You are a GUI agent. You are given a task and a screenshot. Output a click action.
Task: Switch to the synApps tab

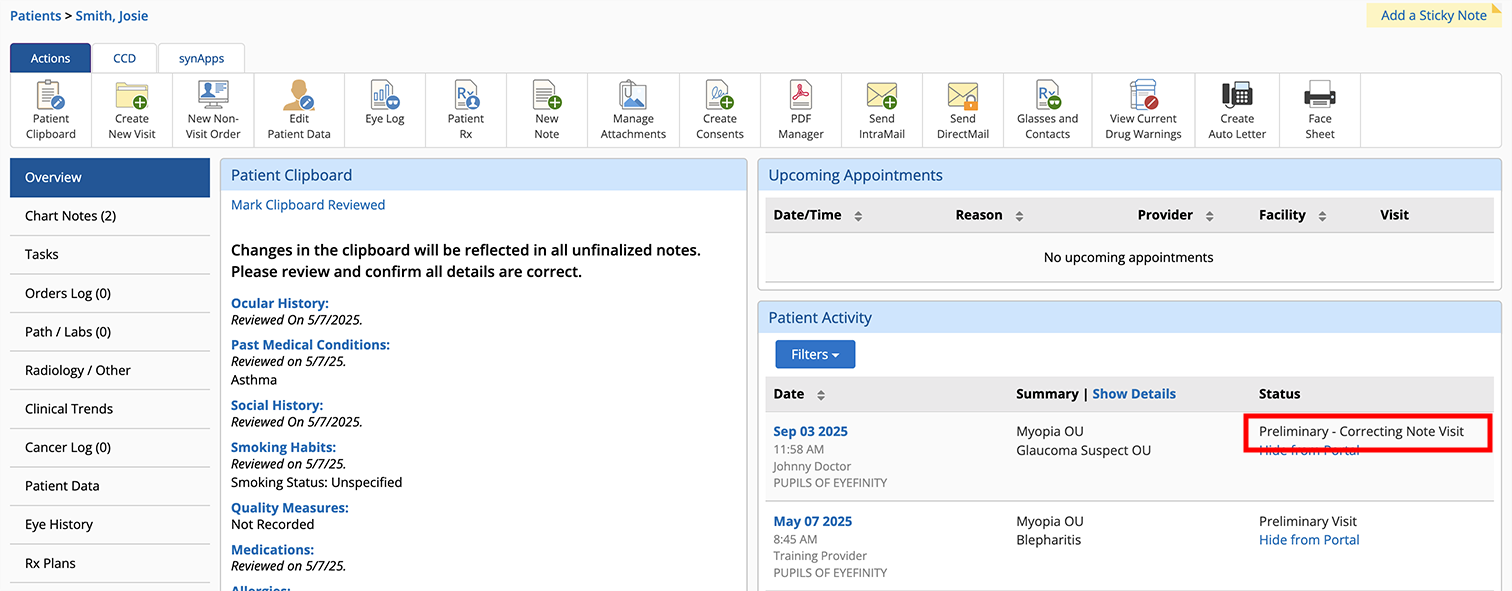(201, 58)
